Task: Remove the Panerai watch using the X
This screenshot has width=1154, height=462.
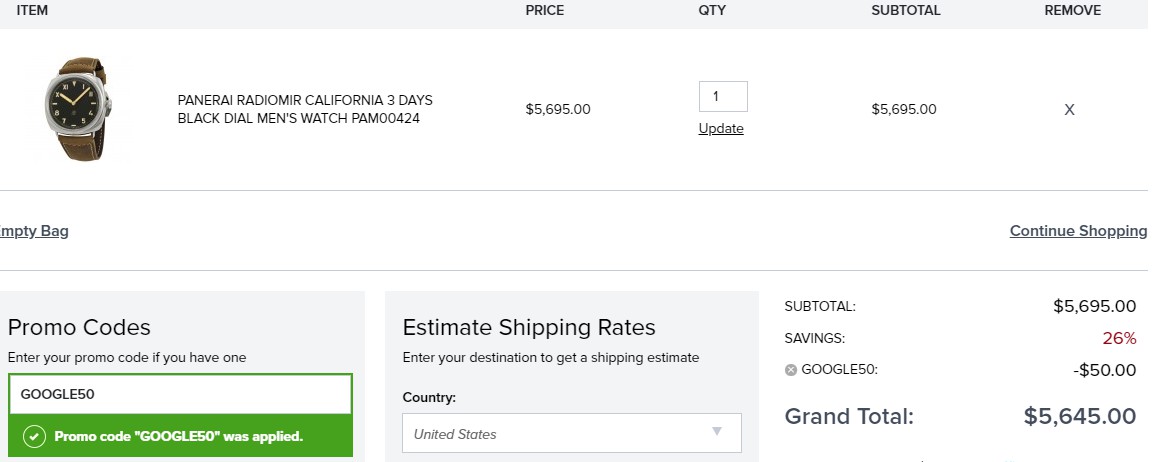Action: point(1069,110)
